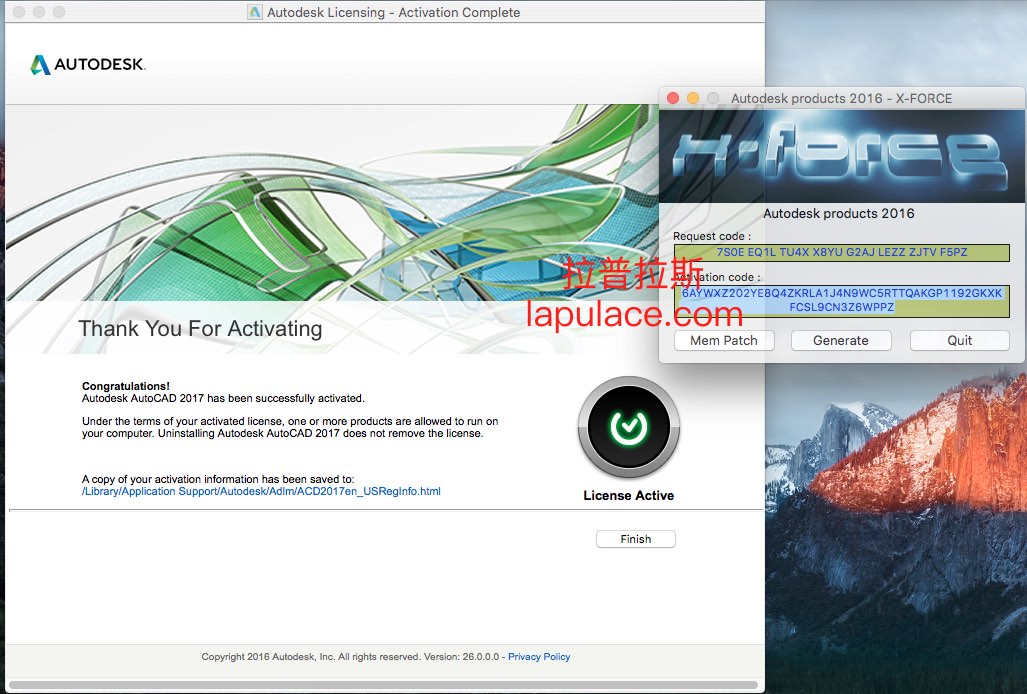Close the X-FORCE window with red button
1027x694 pixels.
click(x=673, y=98)
